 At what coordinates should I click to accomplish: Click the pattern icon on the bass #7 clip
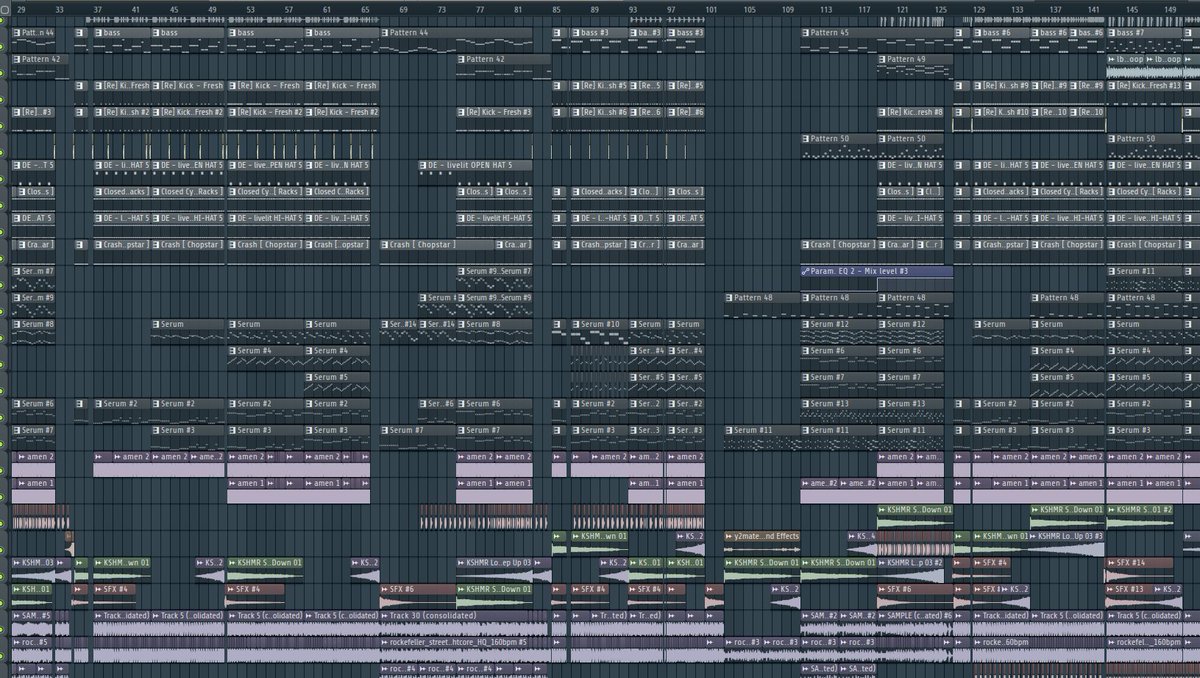pos(1112,33)
